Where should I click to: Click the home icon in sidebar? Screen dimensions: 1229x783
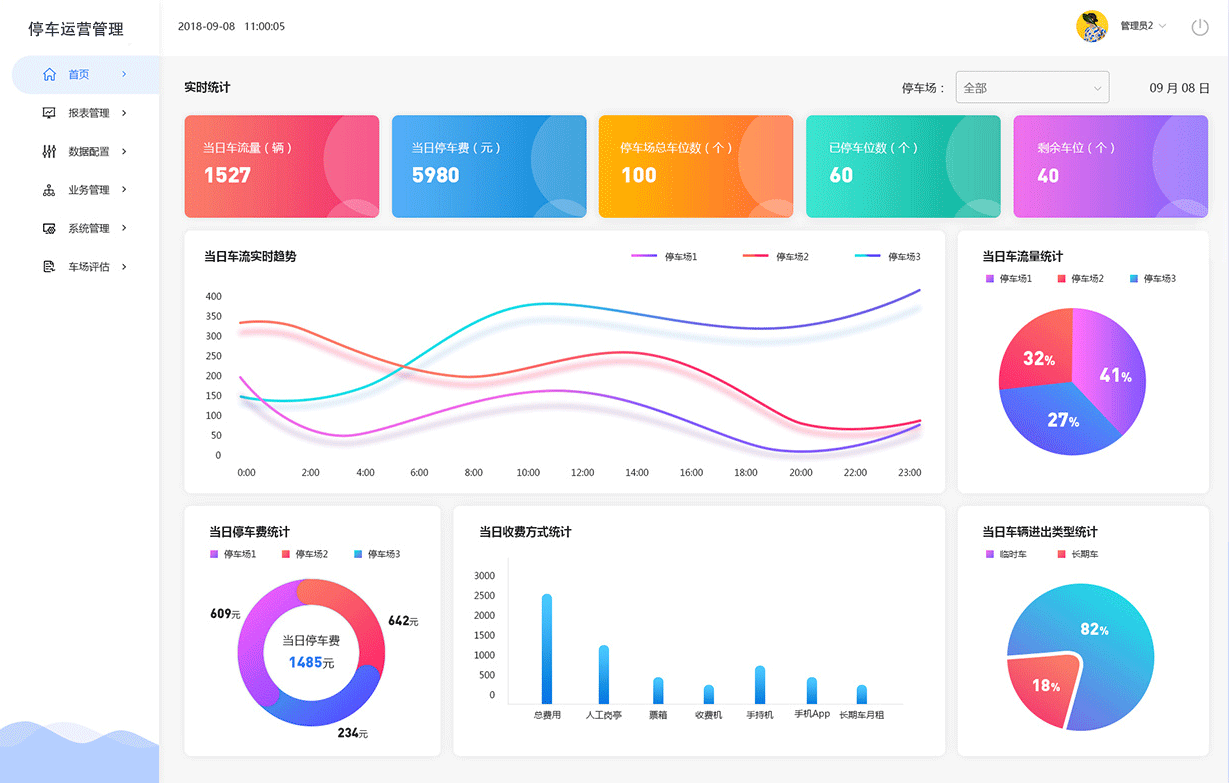click(49, 74)
